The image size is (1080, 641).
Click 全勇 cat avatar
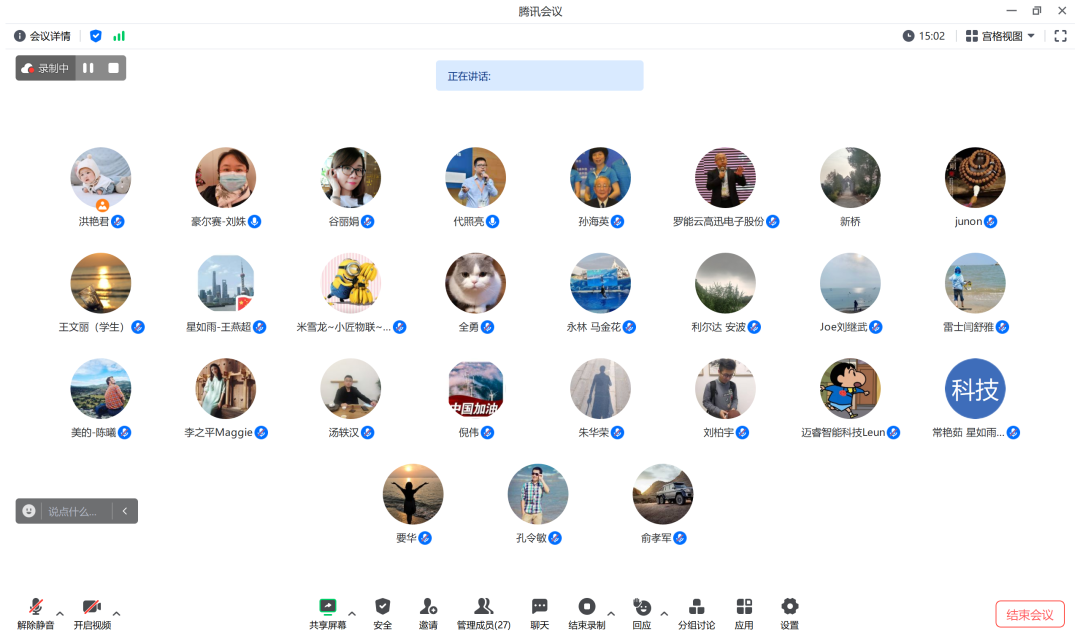pyautogui.click(x=475, y=283)
